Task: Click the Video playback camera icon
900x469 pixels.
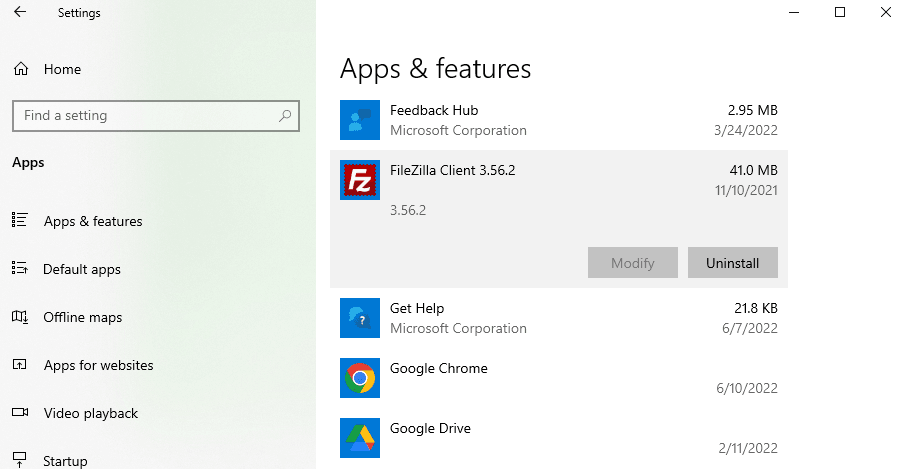Action: (x=20, y=412)
